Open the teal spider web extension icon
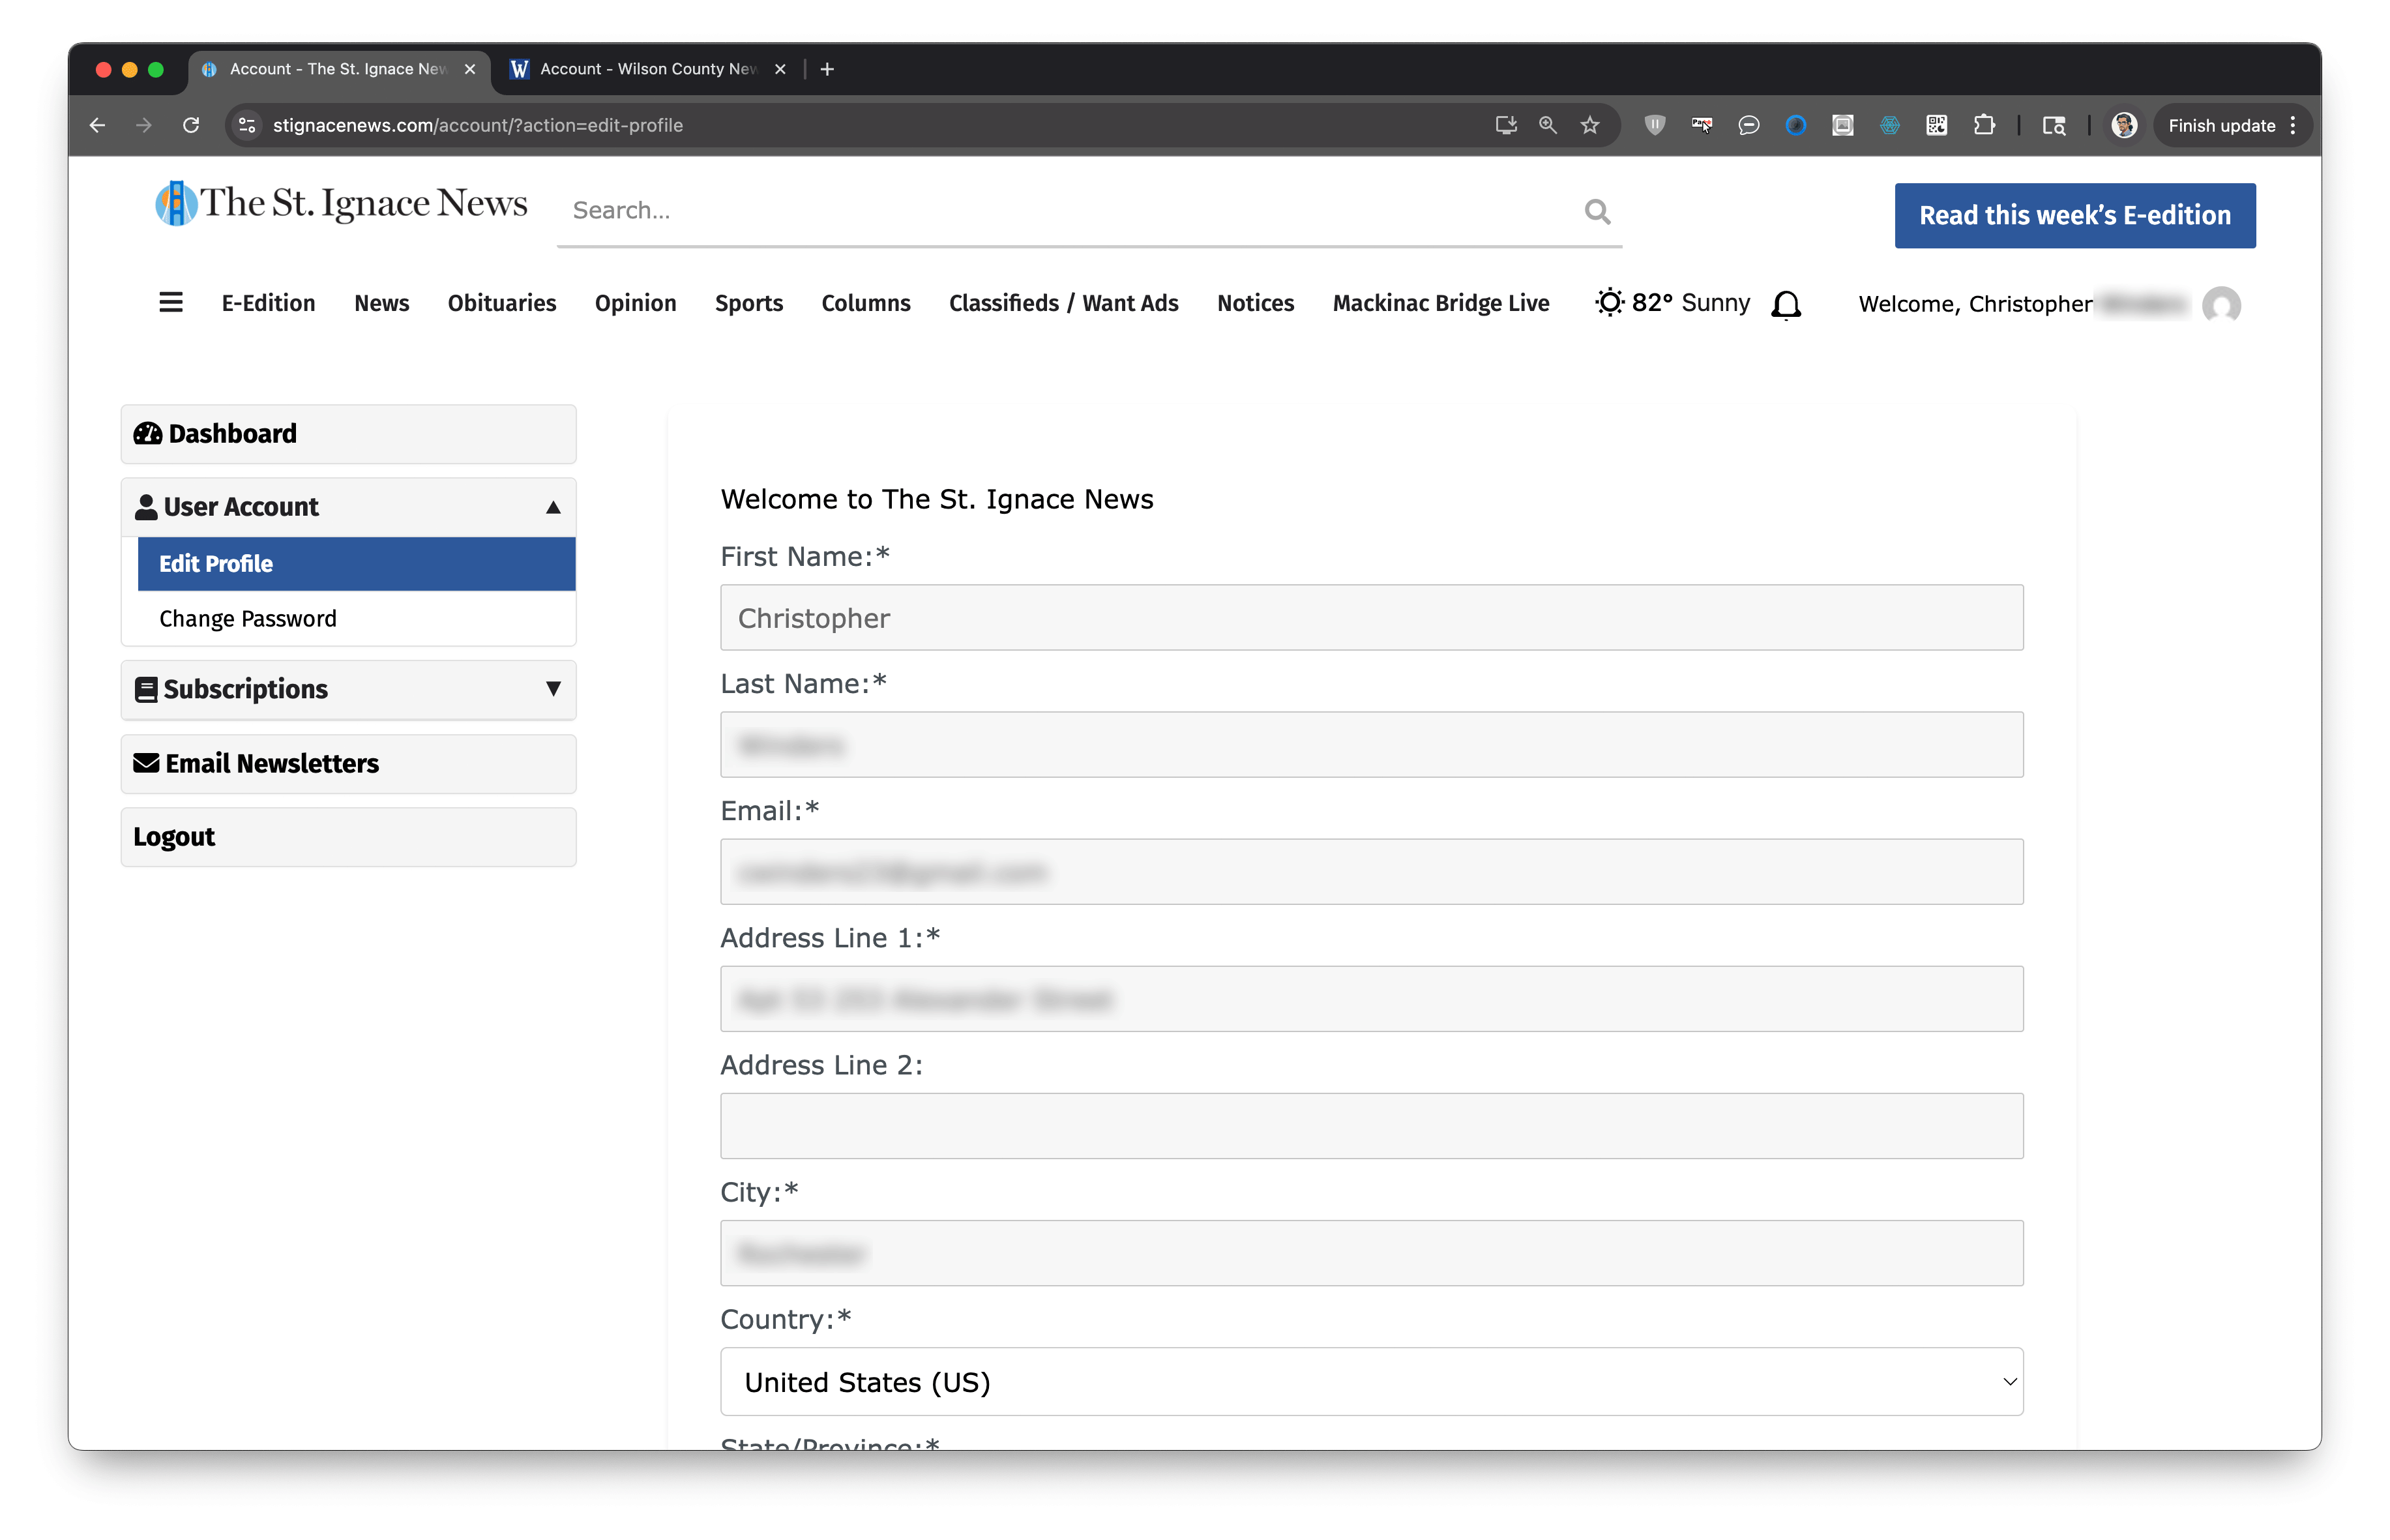 (x=1890, y=125)
